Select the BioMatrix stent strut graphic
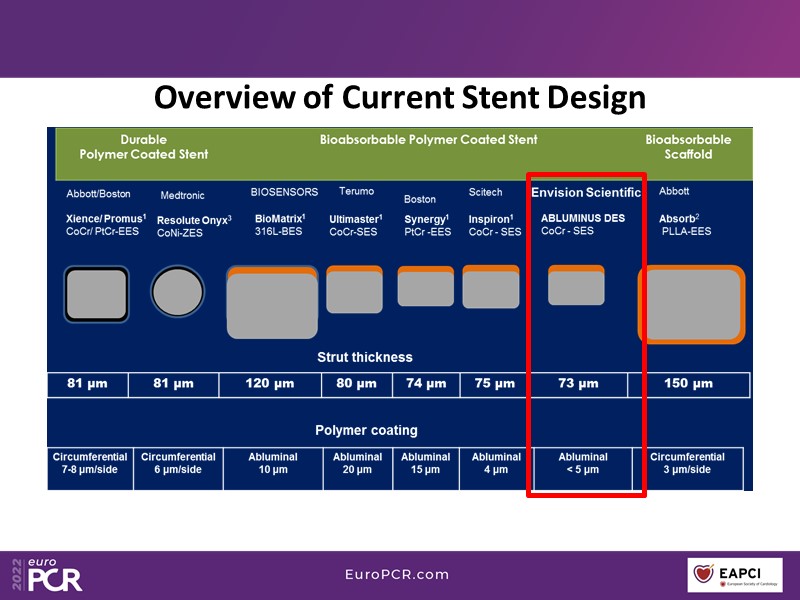 272,302
